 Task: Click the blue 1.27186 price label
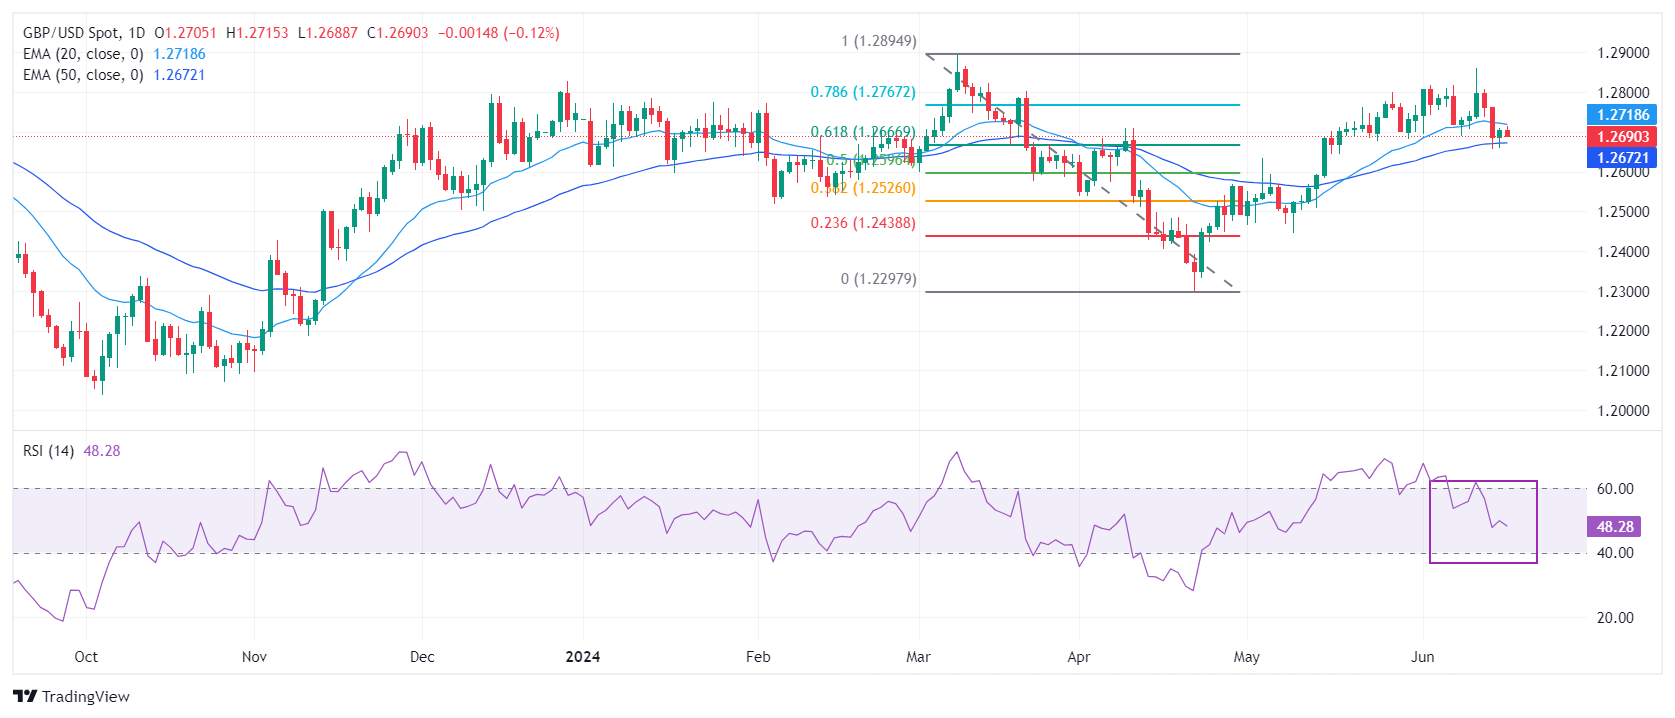(1621, 115)
